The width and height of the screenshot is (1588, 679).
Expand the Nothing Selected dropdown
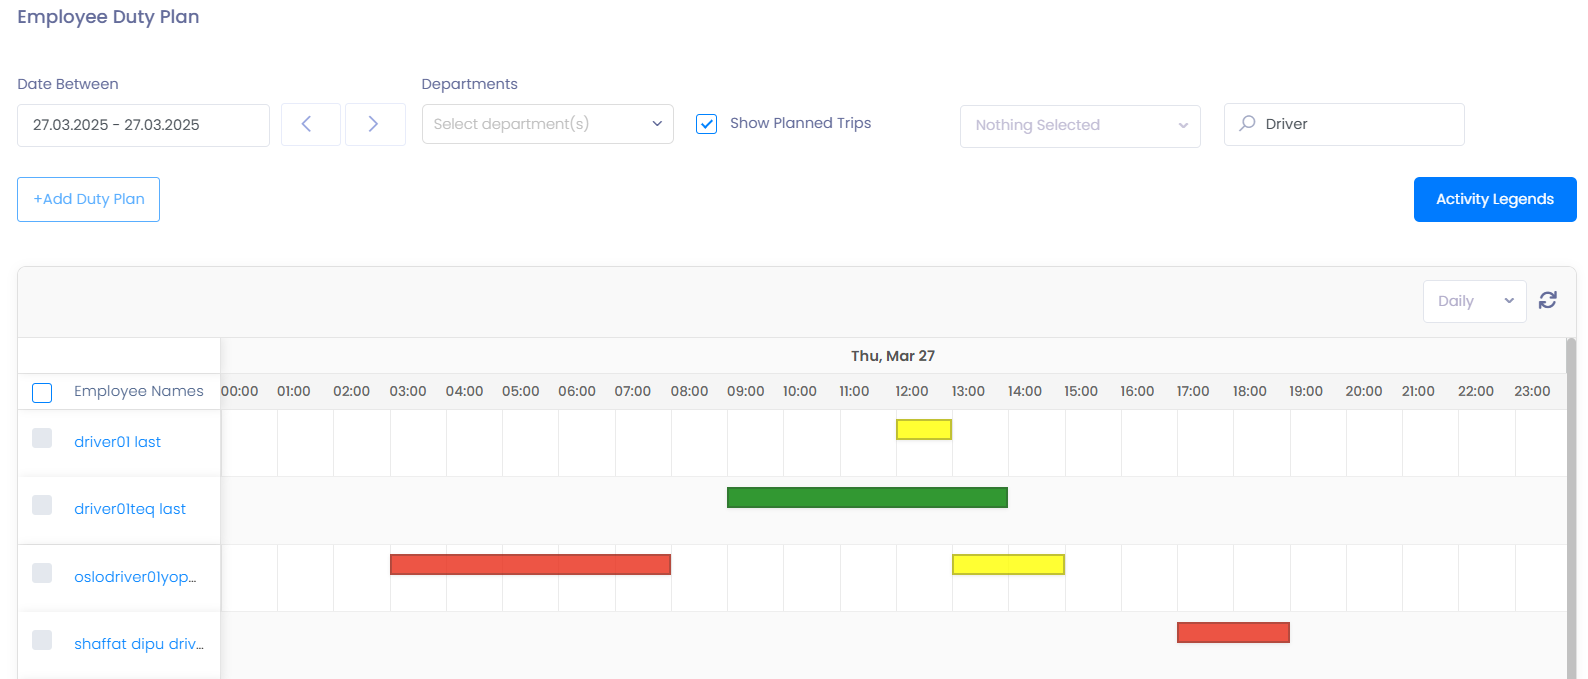click(x=1080, y=126)
